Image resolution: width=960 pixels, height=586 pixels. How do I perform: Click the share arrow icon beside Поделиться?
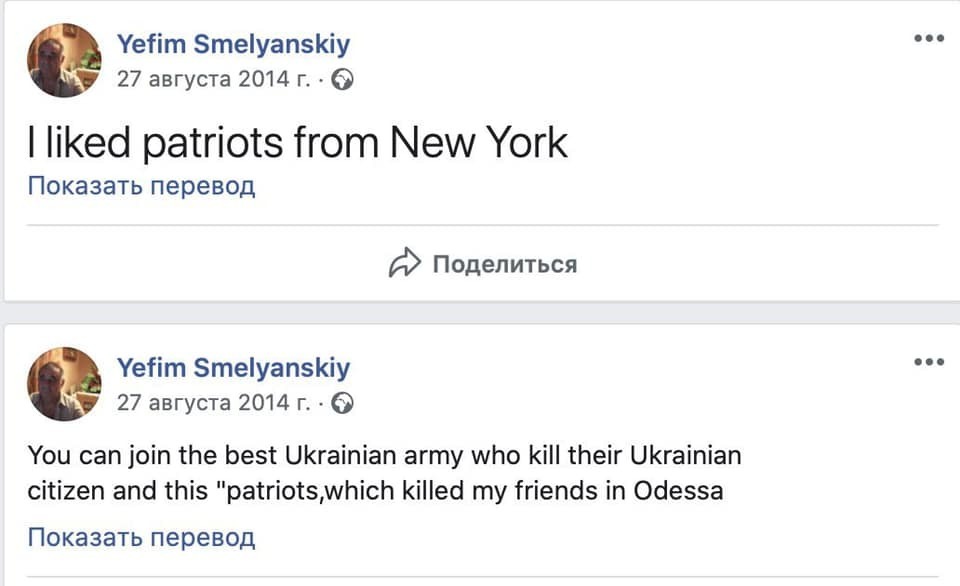coord(406,263)
